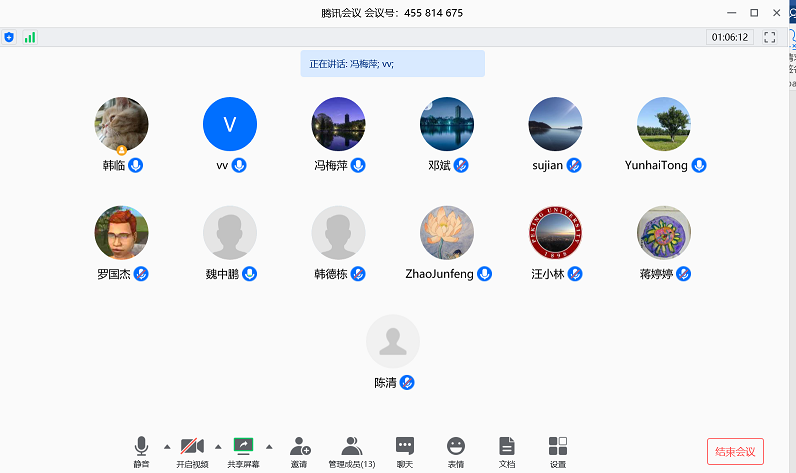Check network signal strength bars icon
Screen dimensions: 796x473
(30, 37)
